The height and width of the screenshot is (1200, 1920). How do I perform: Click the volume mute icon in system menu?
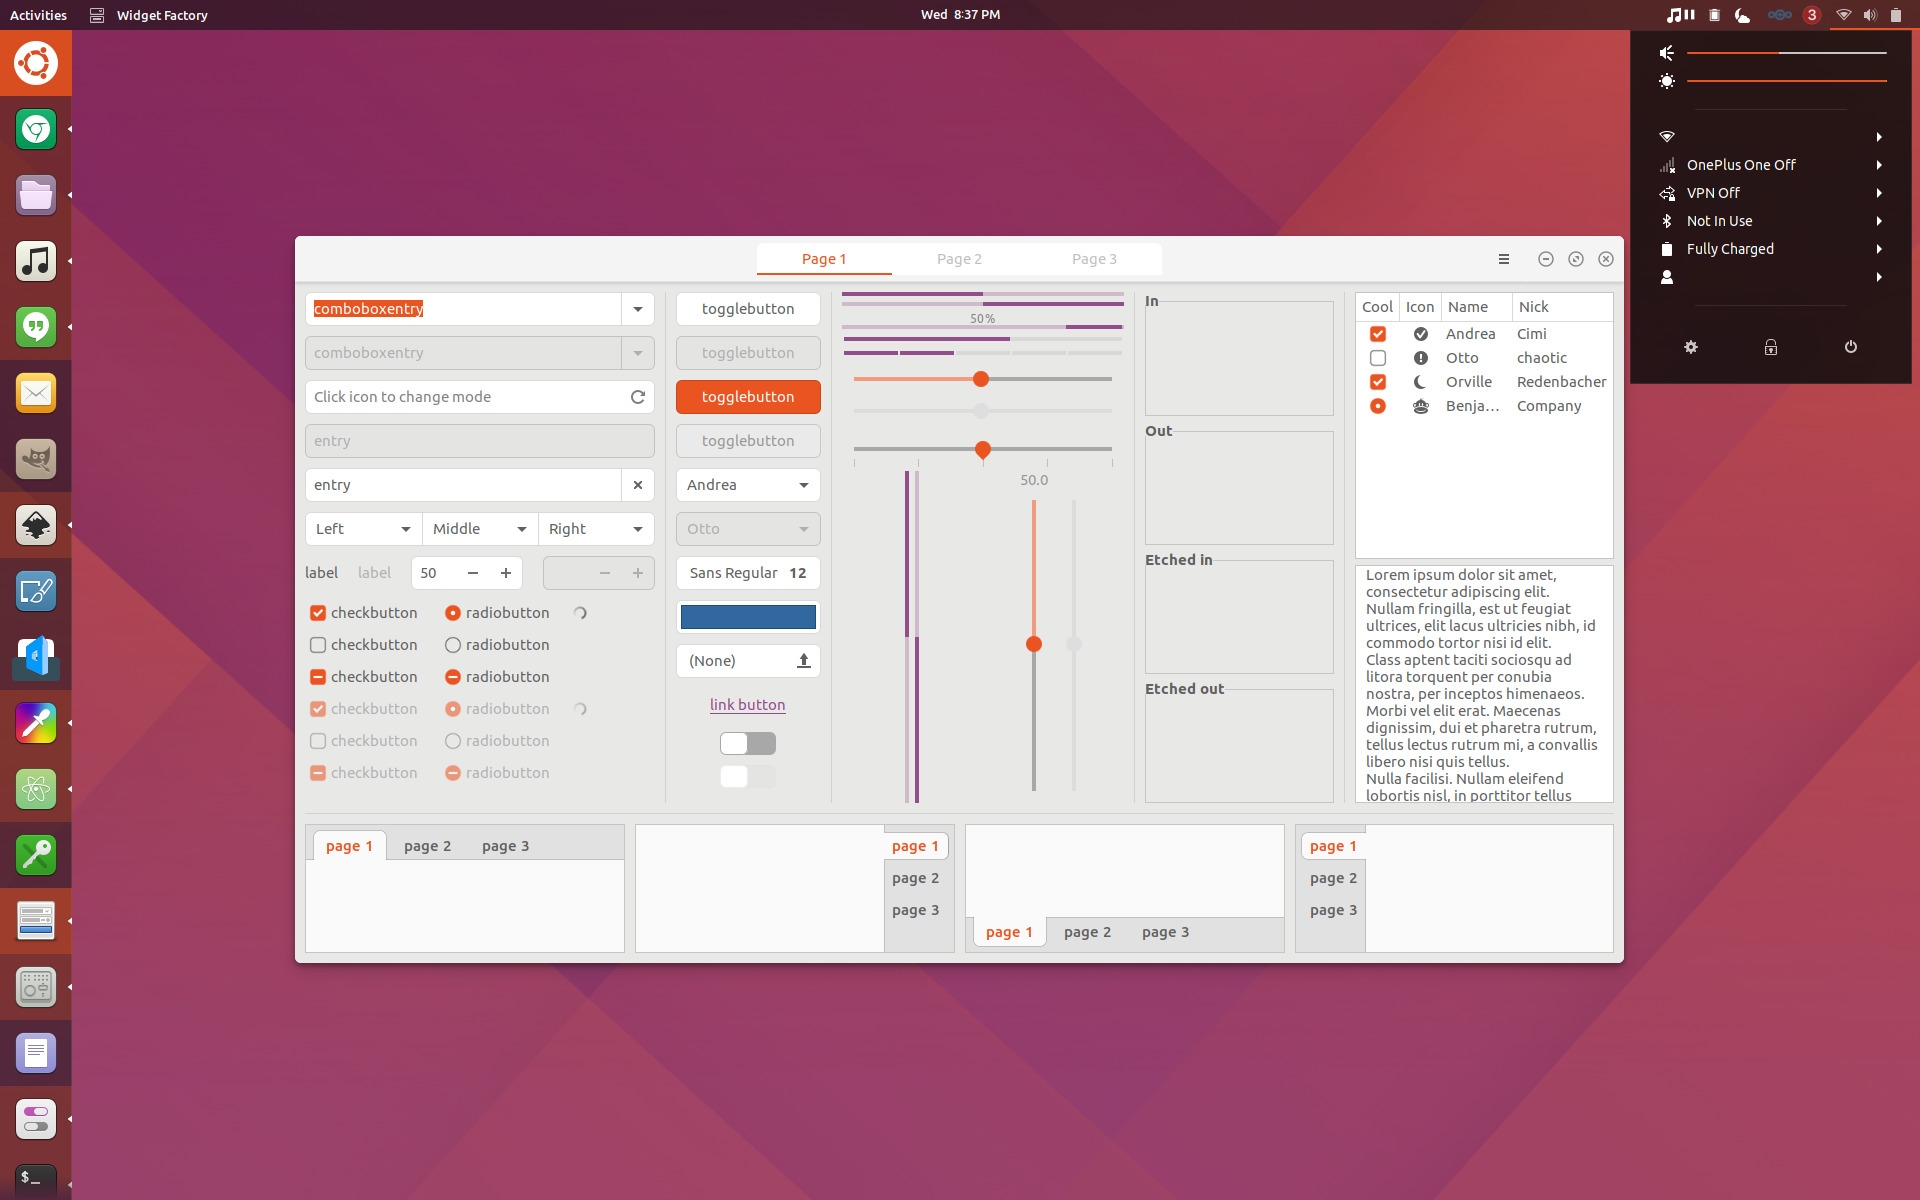point(1667,53)
